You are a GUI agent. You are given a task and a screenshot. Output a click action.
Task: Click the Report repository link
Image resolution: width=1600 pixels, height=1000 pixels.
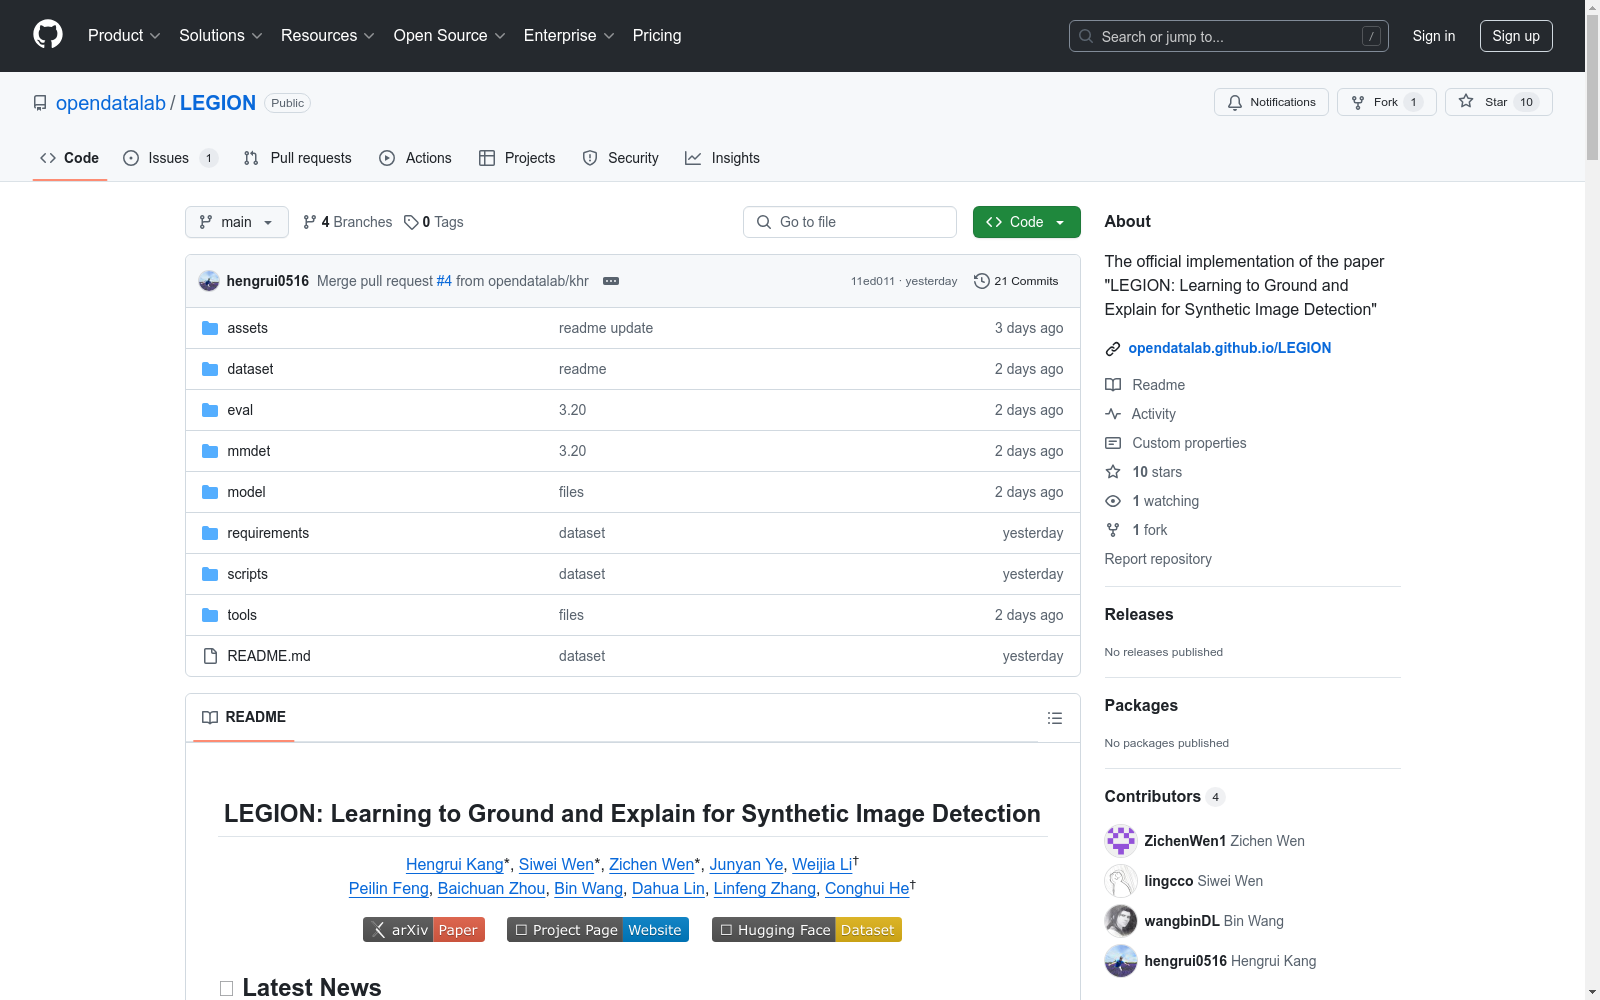click(x=1158, y=559)
